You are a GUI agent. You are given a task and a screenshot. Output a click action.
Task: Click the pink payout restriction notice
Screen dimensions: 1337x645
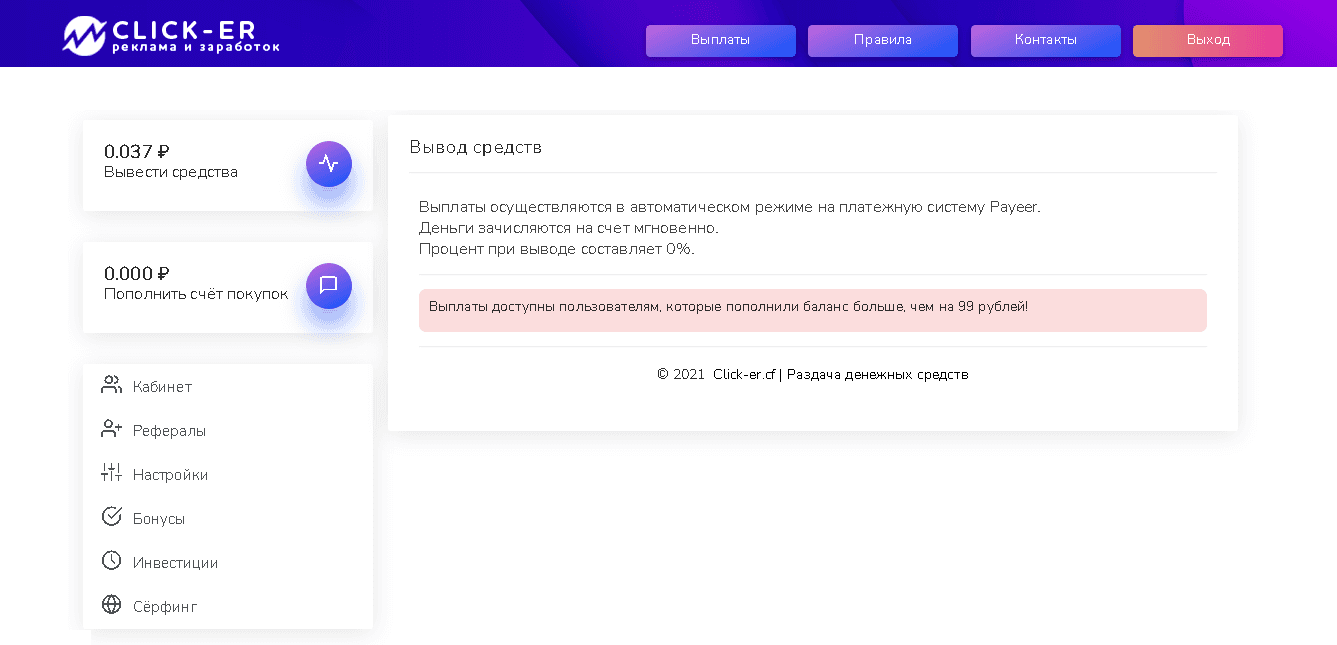click(812, 310)
